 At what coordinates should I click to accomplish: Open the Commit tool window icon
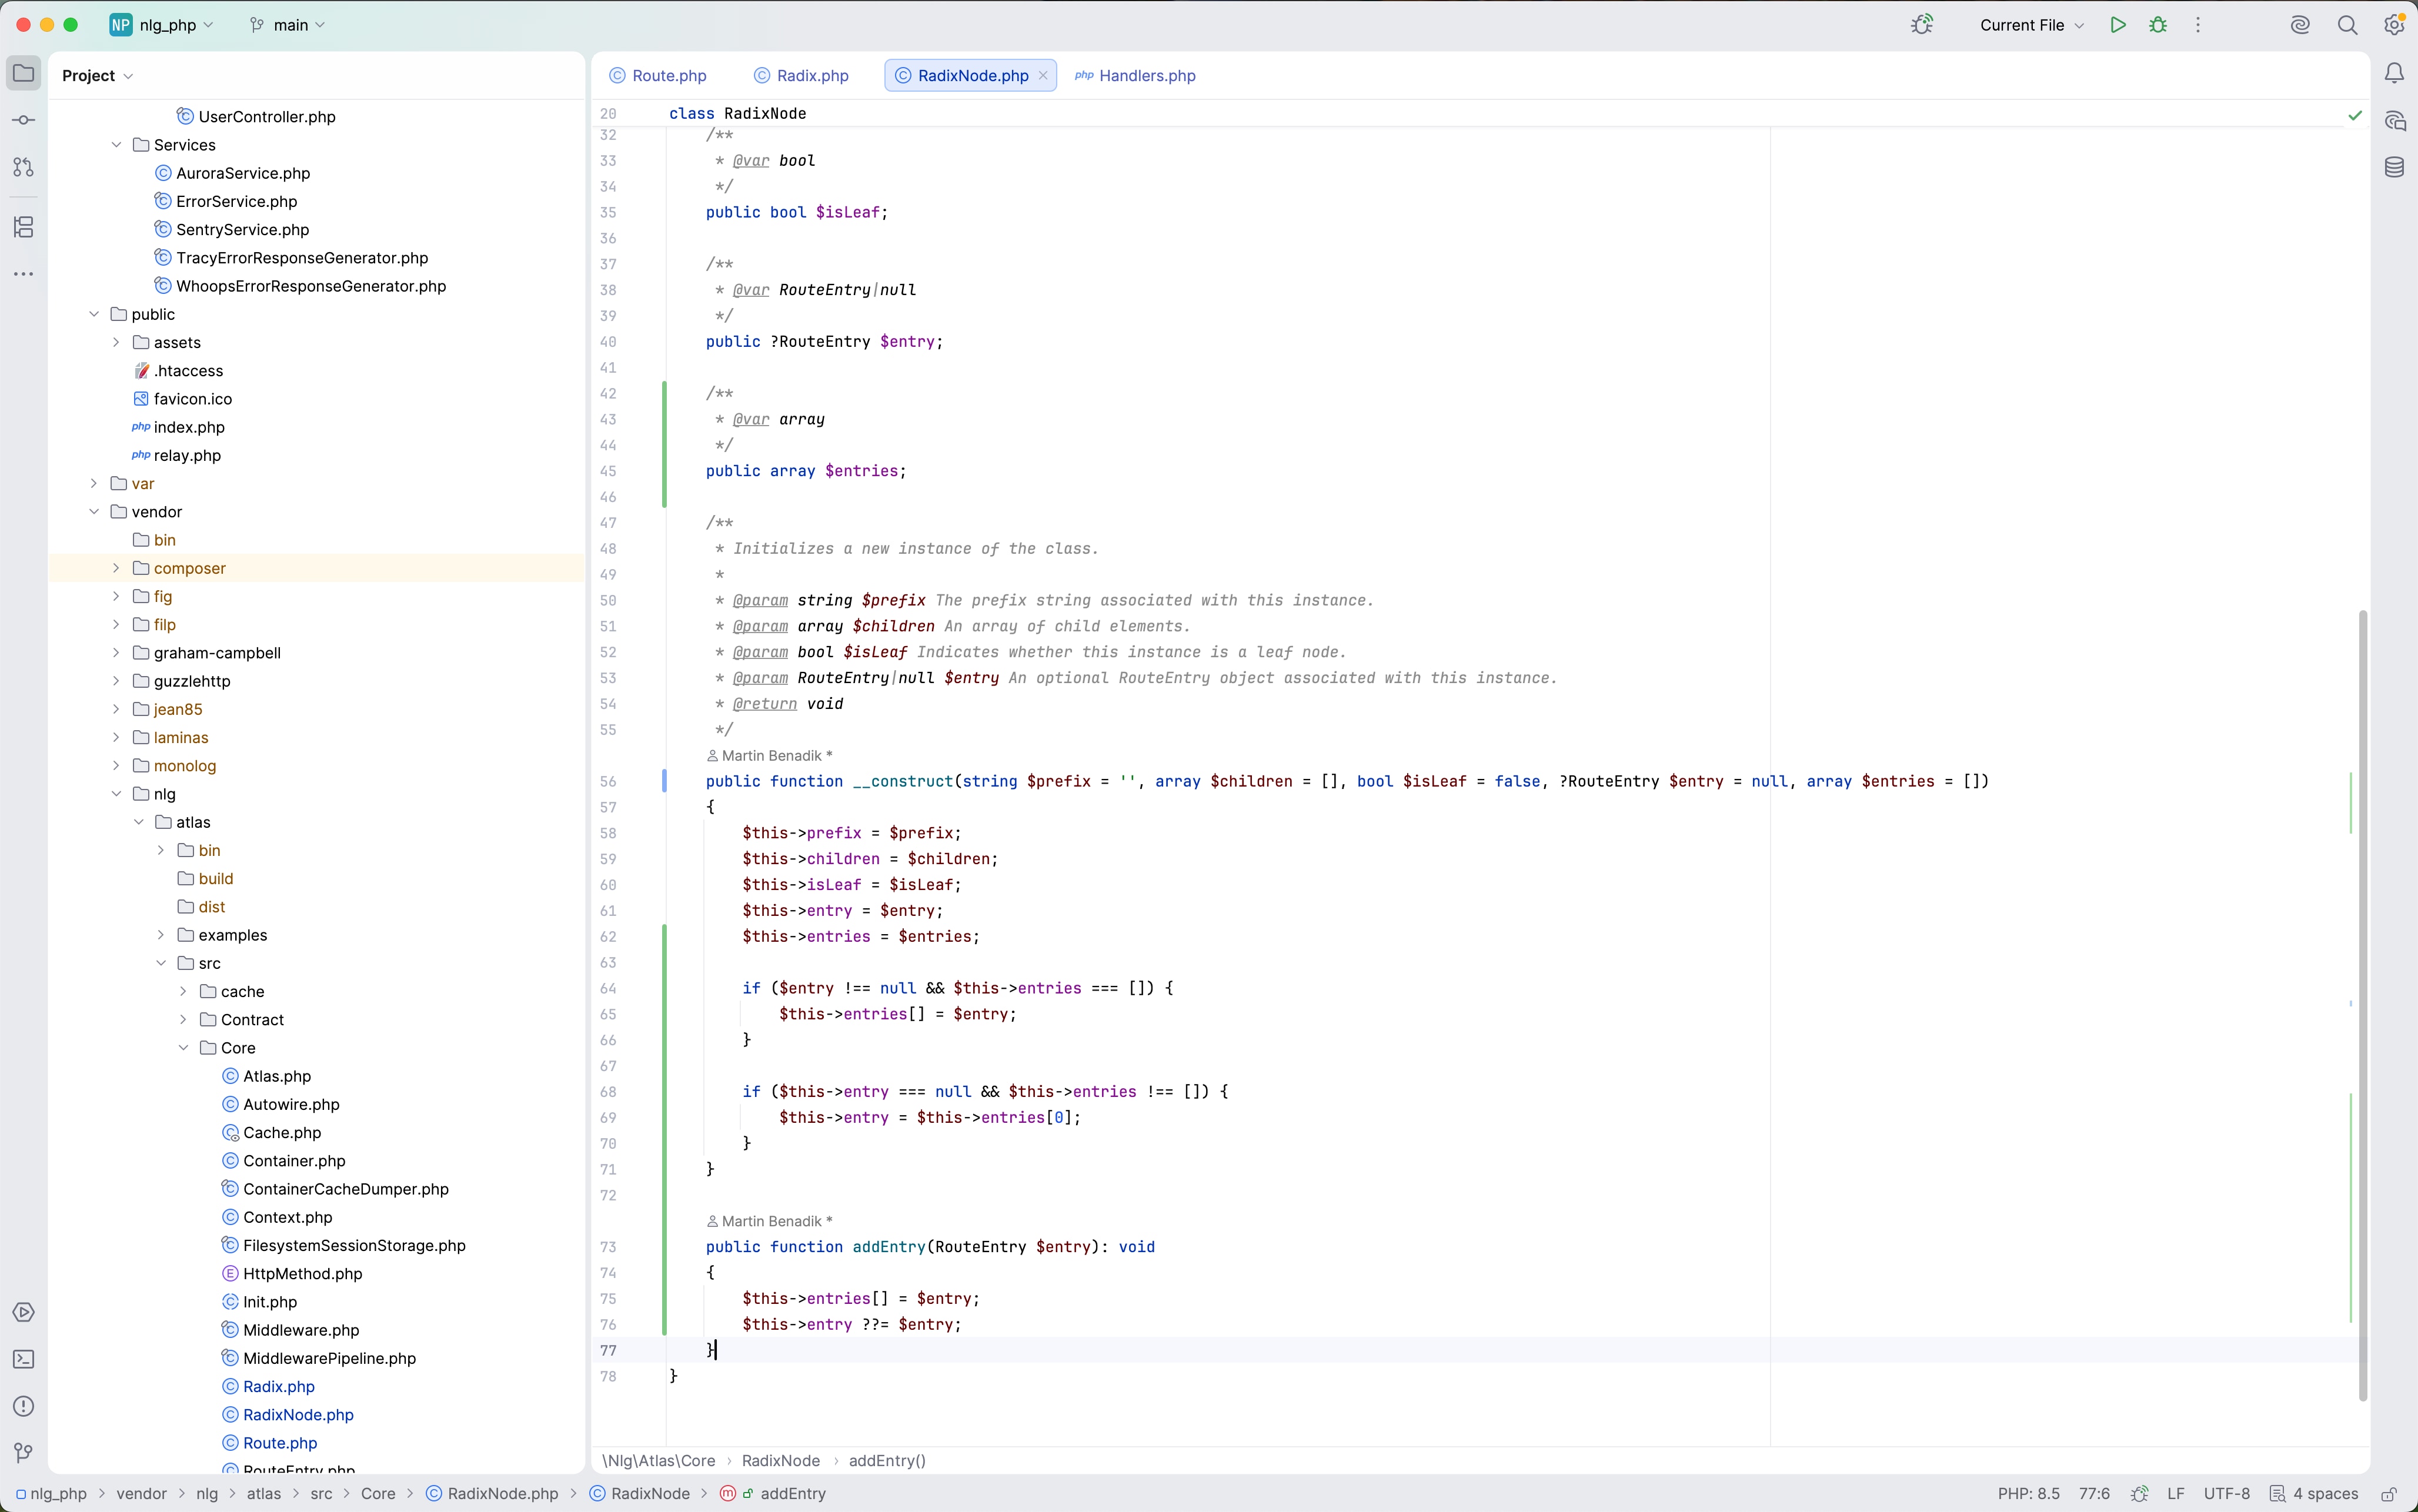pyautogui.click(x=24, y=120)
